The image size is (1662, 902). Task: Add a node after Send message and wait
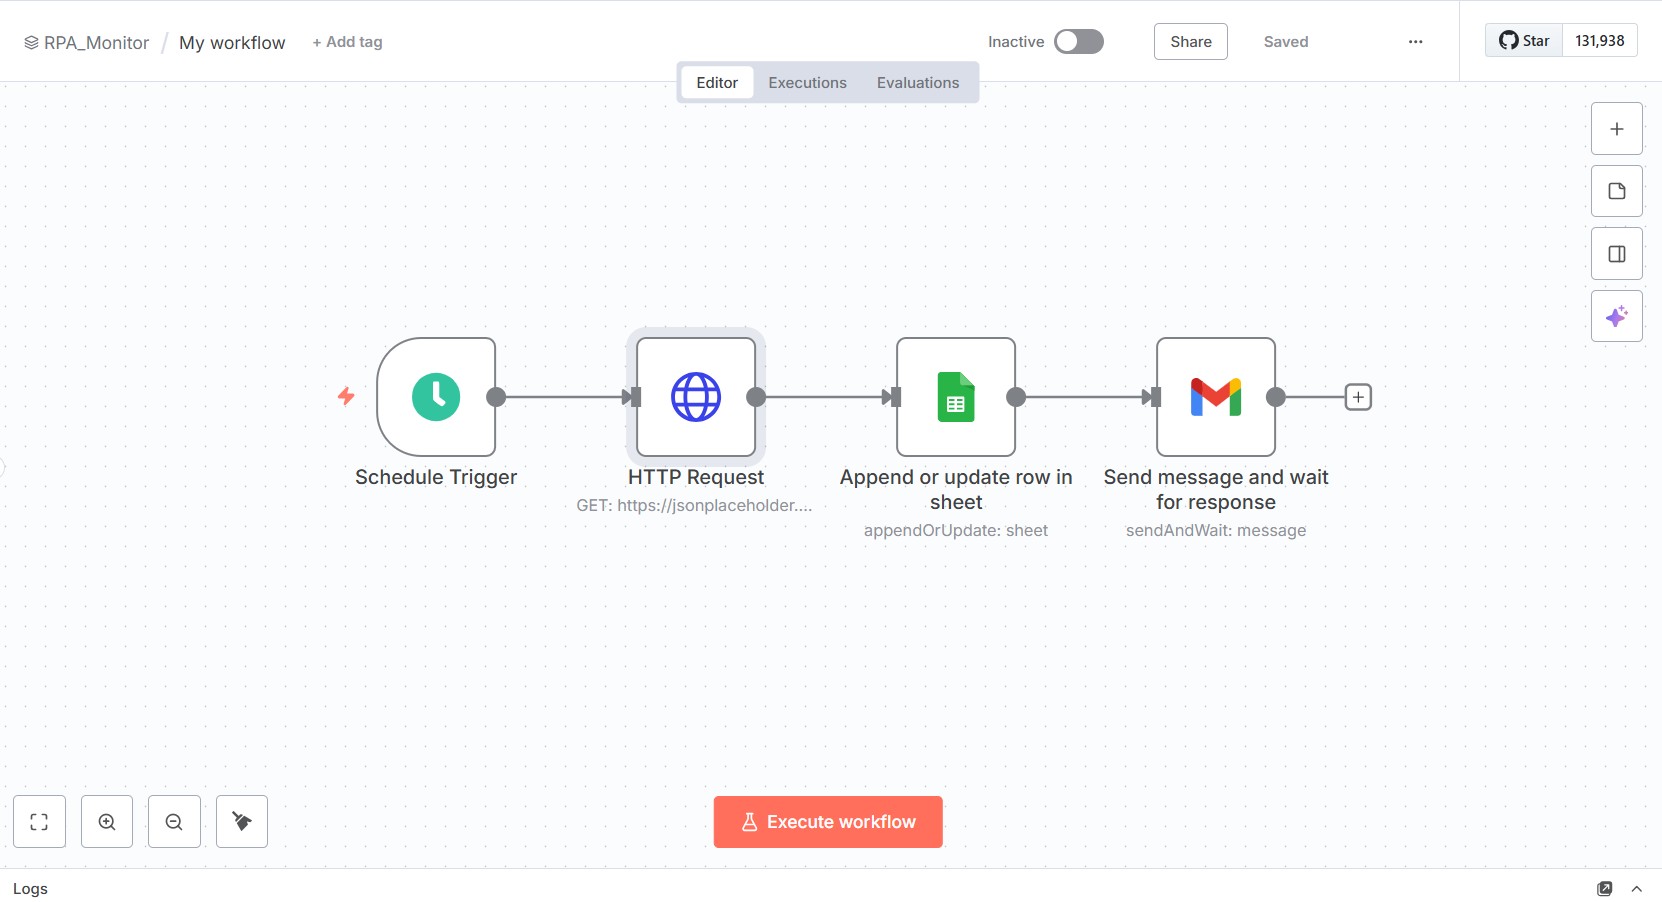point(1358,397)
